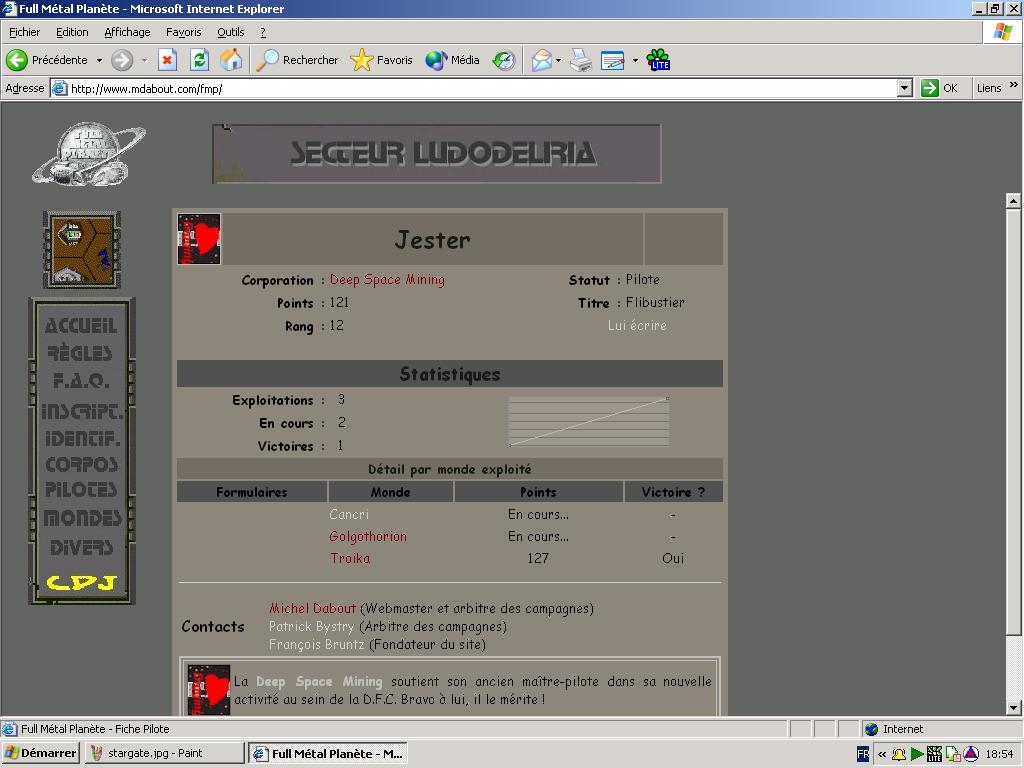Click the Michel Dabout contact link
The height and width of the screenshot is (768, 1024).
pyautogui.click(x=313, y=609)
